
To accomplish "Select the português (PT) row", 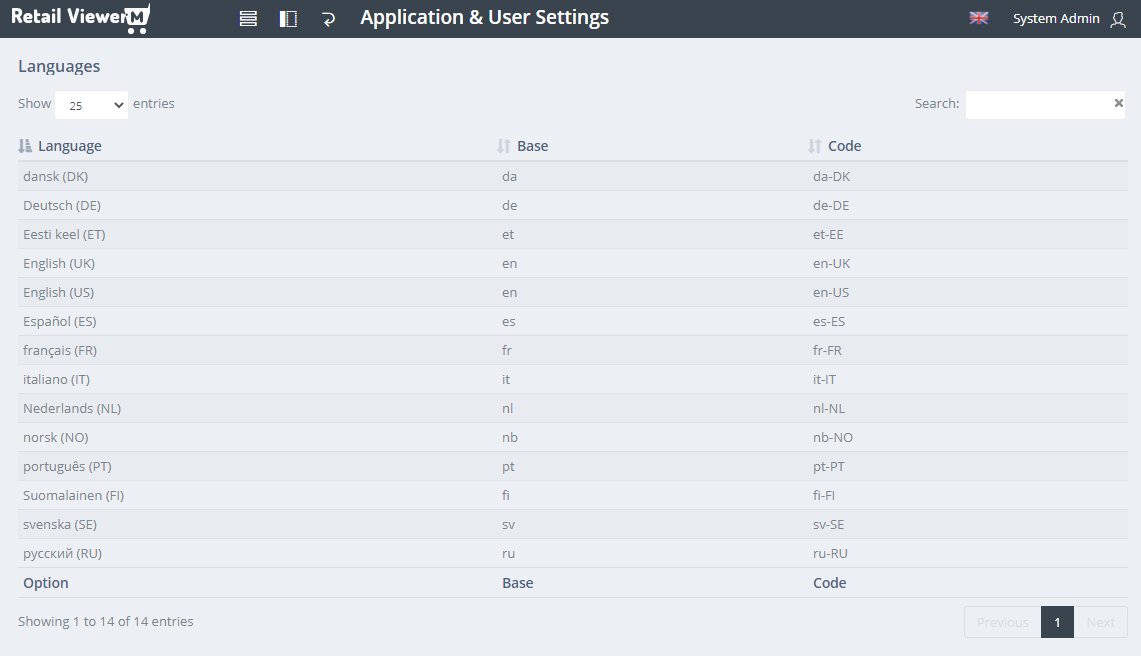I will click(573, 466).
